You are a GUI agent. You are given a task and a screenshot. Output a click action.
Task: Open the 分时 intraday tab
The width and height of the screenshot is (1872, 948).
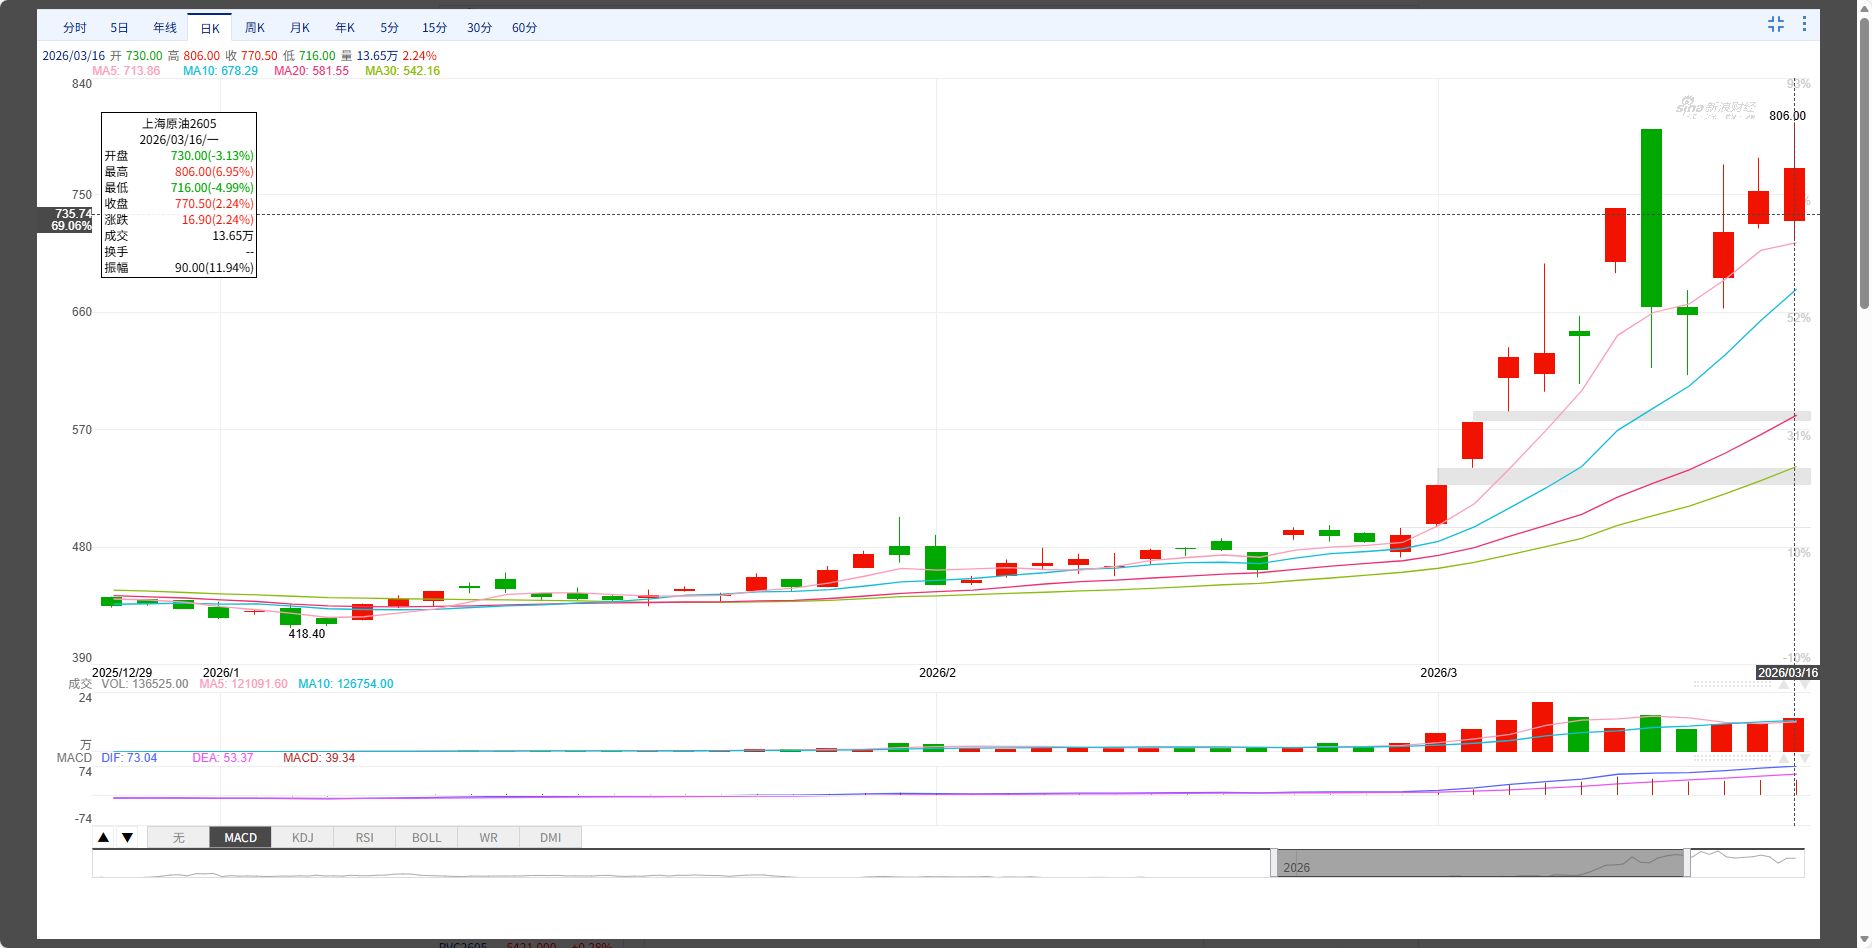tap(75, 28)
